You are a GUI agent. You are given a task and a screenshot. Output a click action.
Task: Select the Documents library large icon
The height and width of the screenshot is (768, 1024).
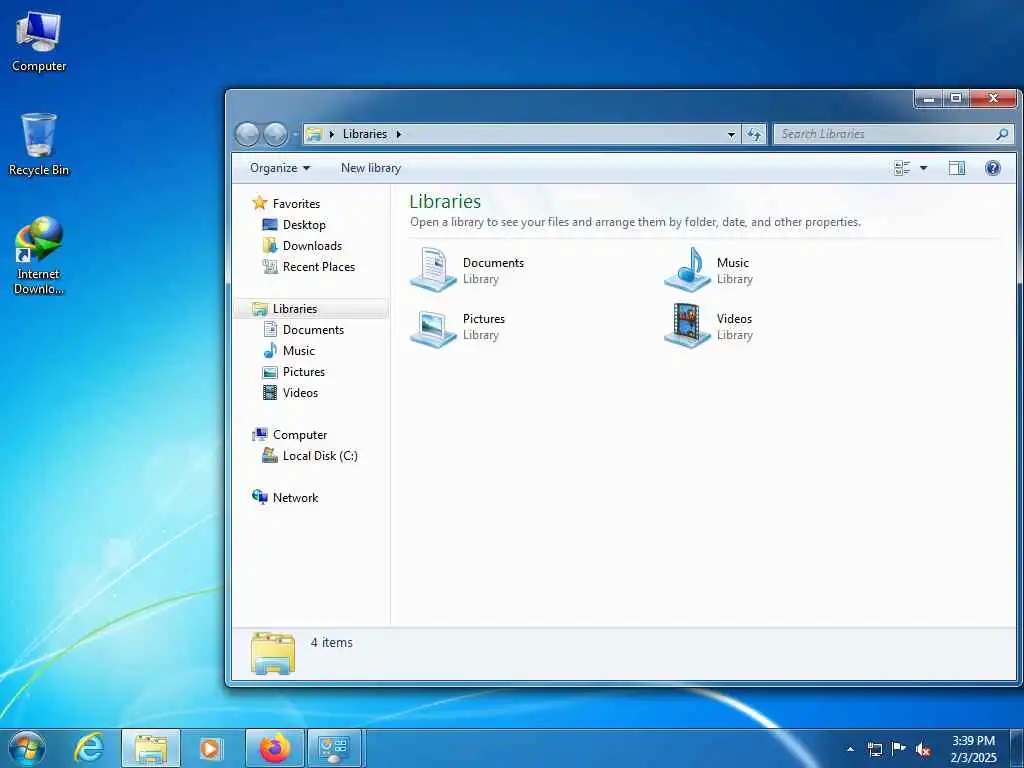point(433,269)
